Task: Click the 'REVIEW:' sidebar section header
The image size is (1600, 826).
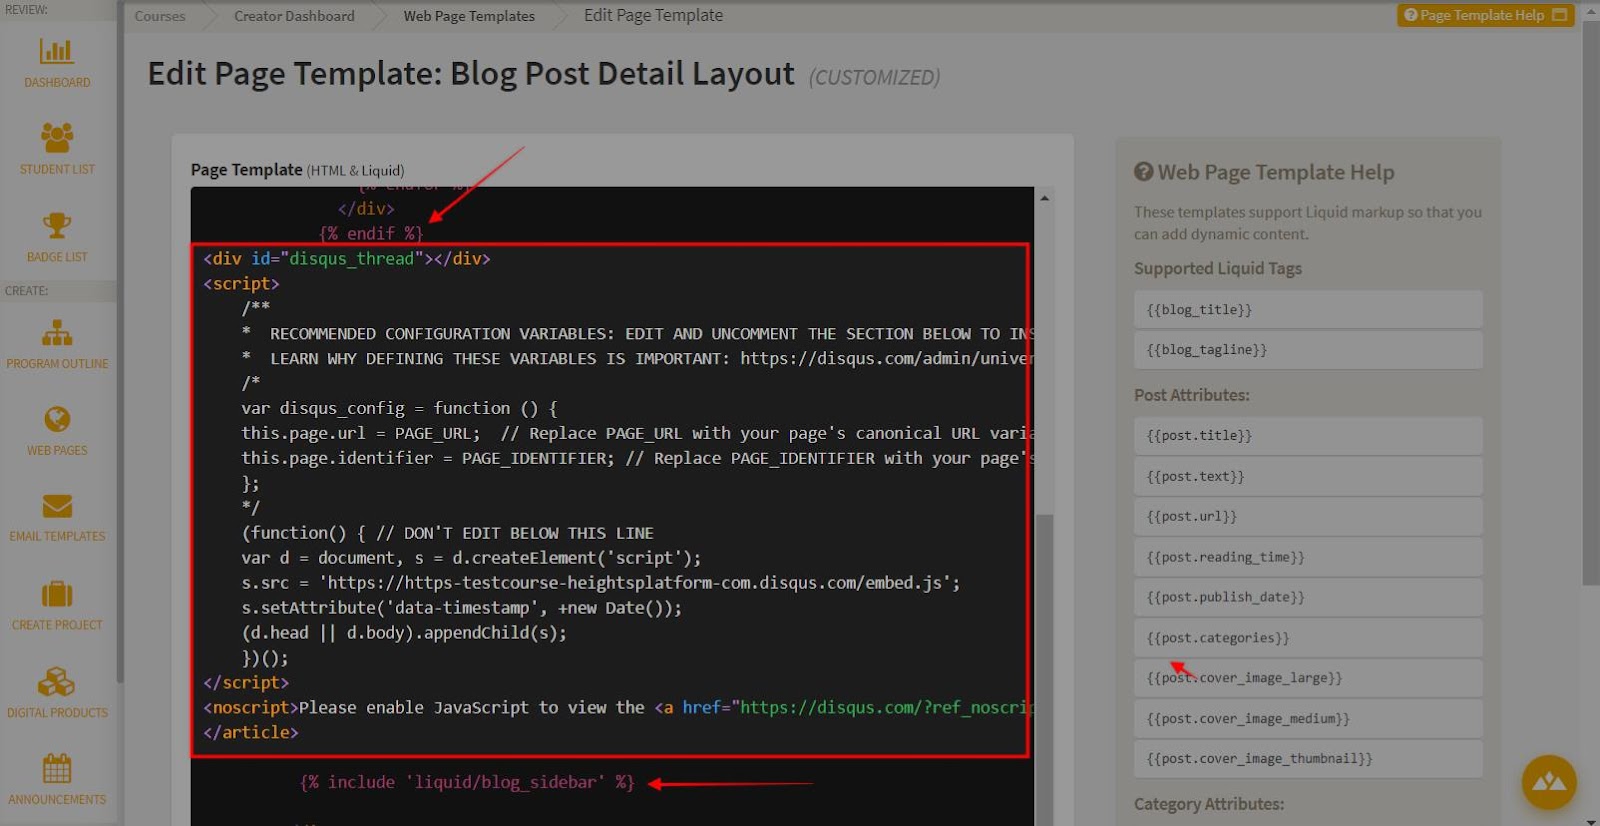Action: pos(26,10)
